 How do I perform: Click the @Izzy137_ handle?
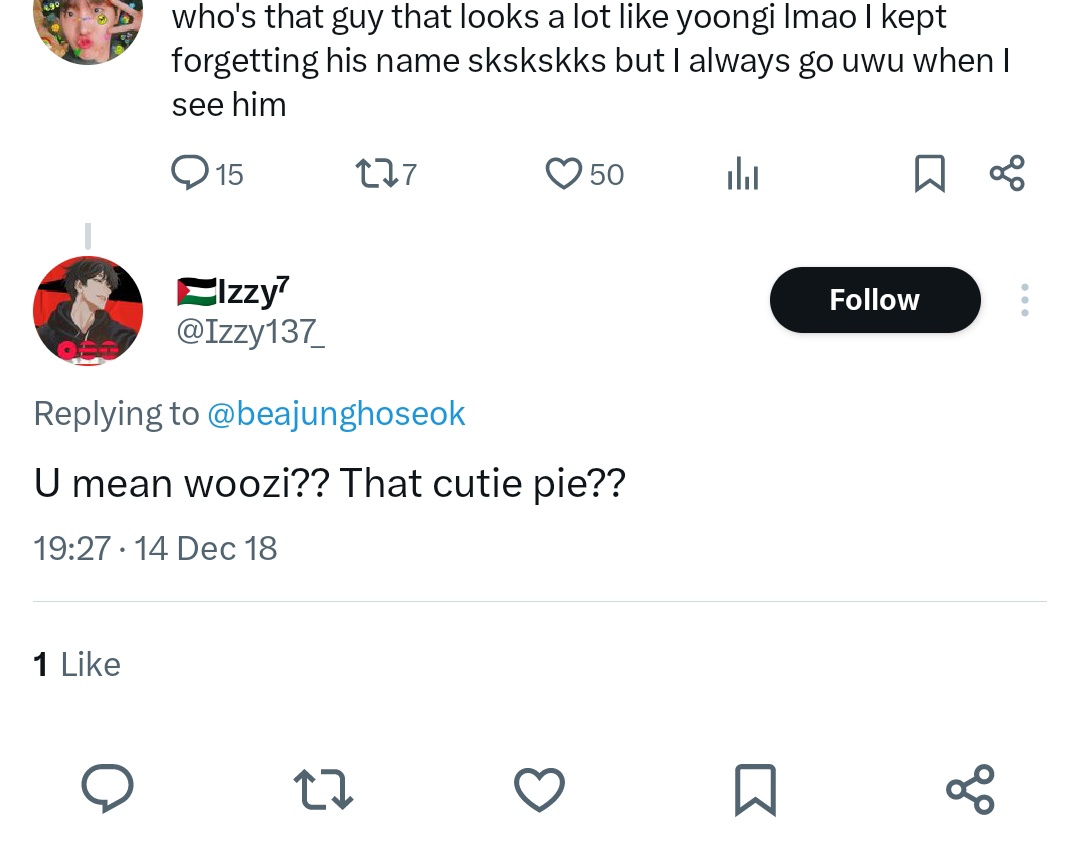(250, 332)
